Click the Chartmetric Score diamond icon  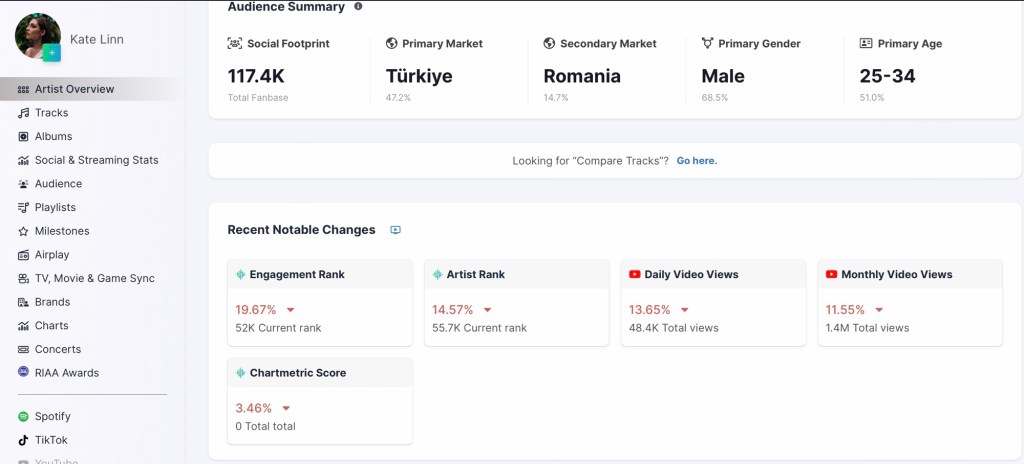pos(240,373)
